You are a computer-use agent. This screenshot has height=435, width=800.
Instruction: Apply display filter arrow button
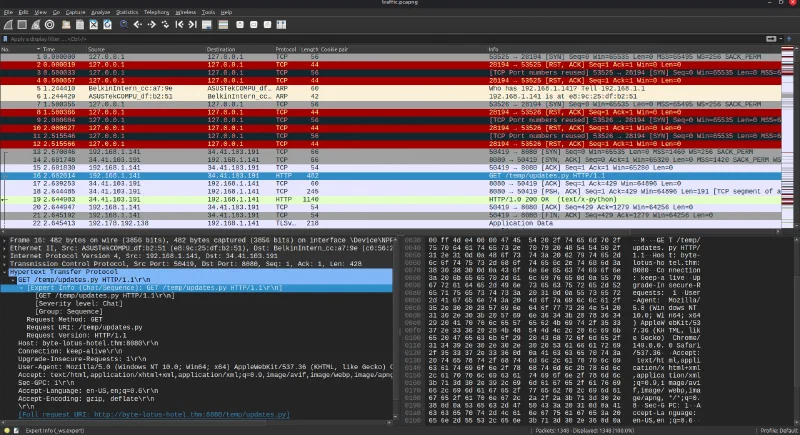pos(771,39)
